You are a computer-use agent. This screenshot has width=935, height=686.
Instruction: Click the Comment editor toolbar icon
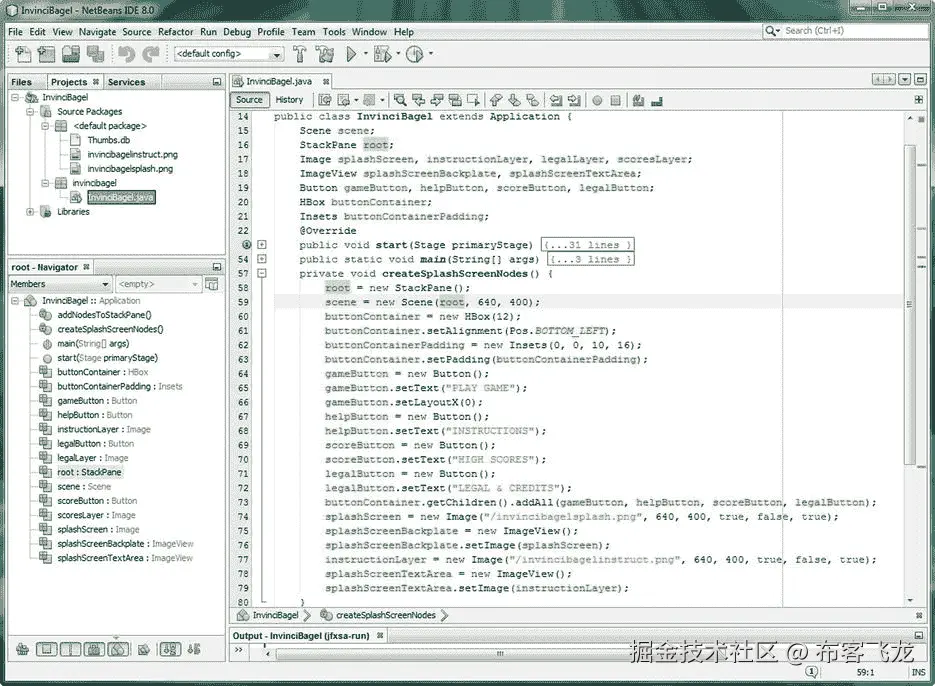(x=638, y=100)
